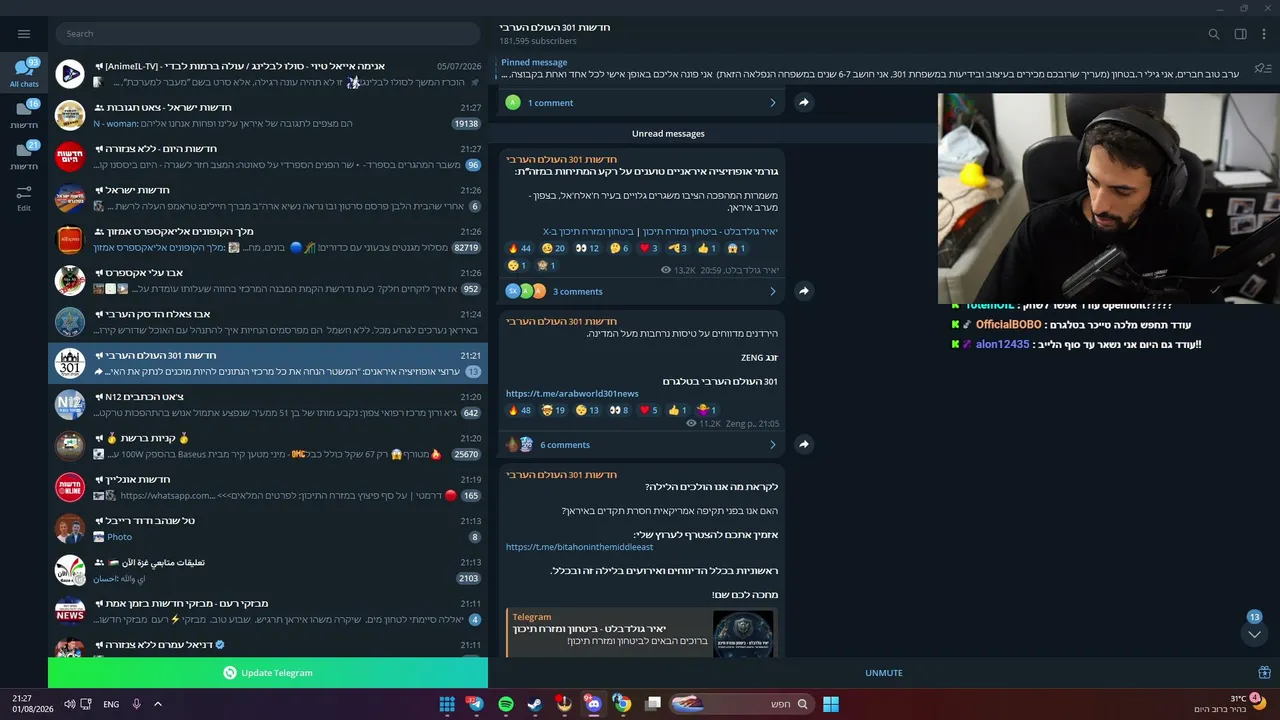Click the microphone tray icon
1280x720 pixels.
coord(136,704)
